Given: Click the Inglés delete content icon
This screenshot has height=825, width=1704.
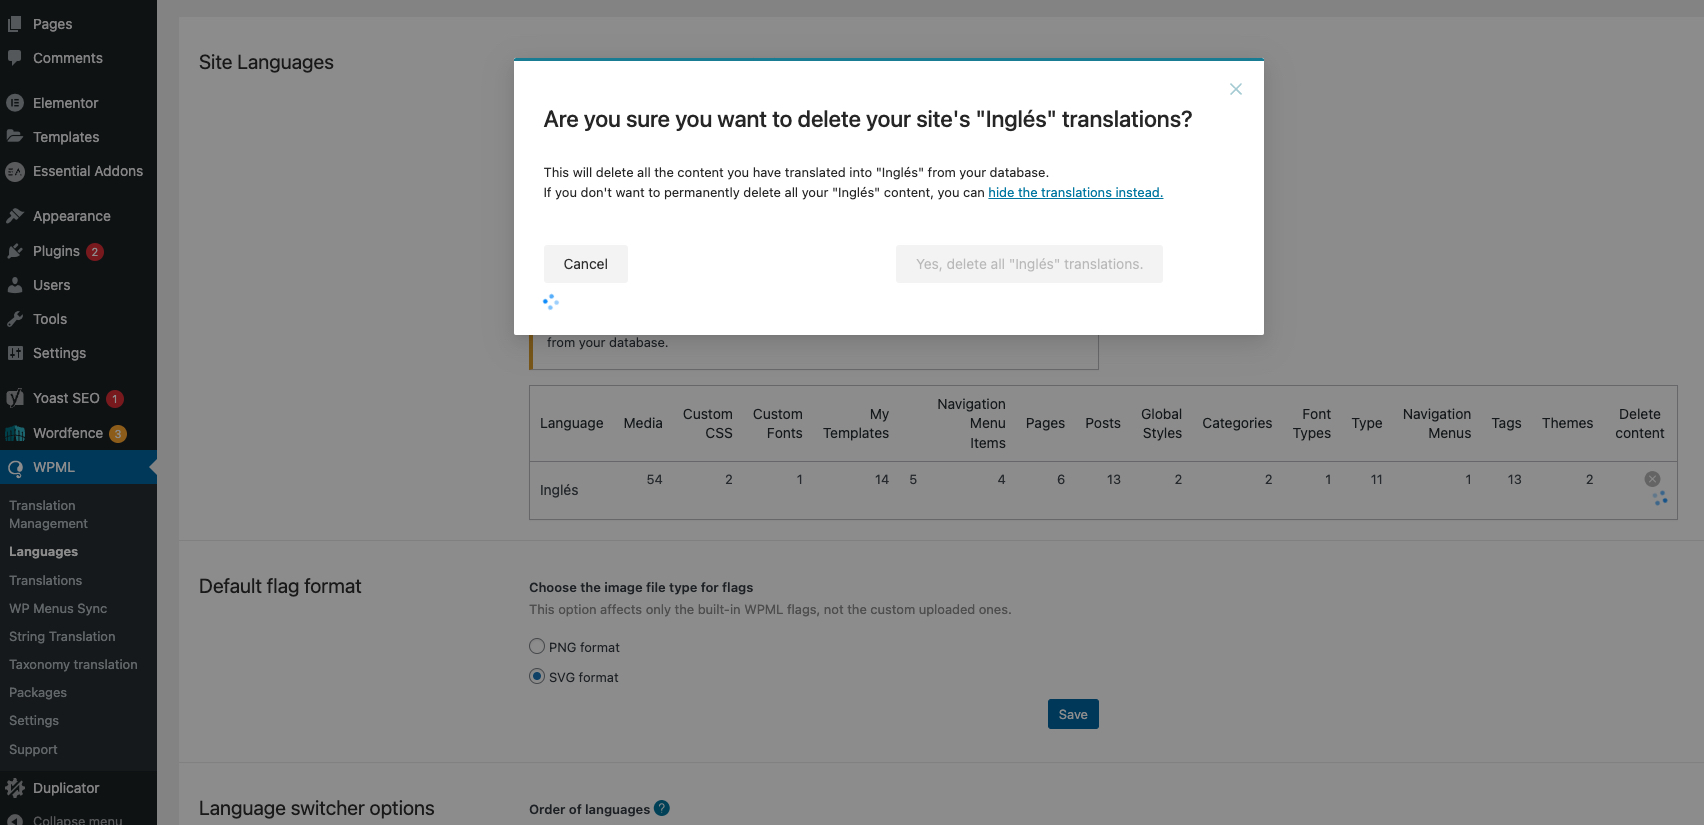Looking at the screenshot, I should tap(1652, 479).
